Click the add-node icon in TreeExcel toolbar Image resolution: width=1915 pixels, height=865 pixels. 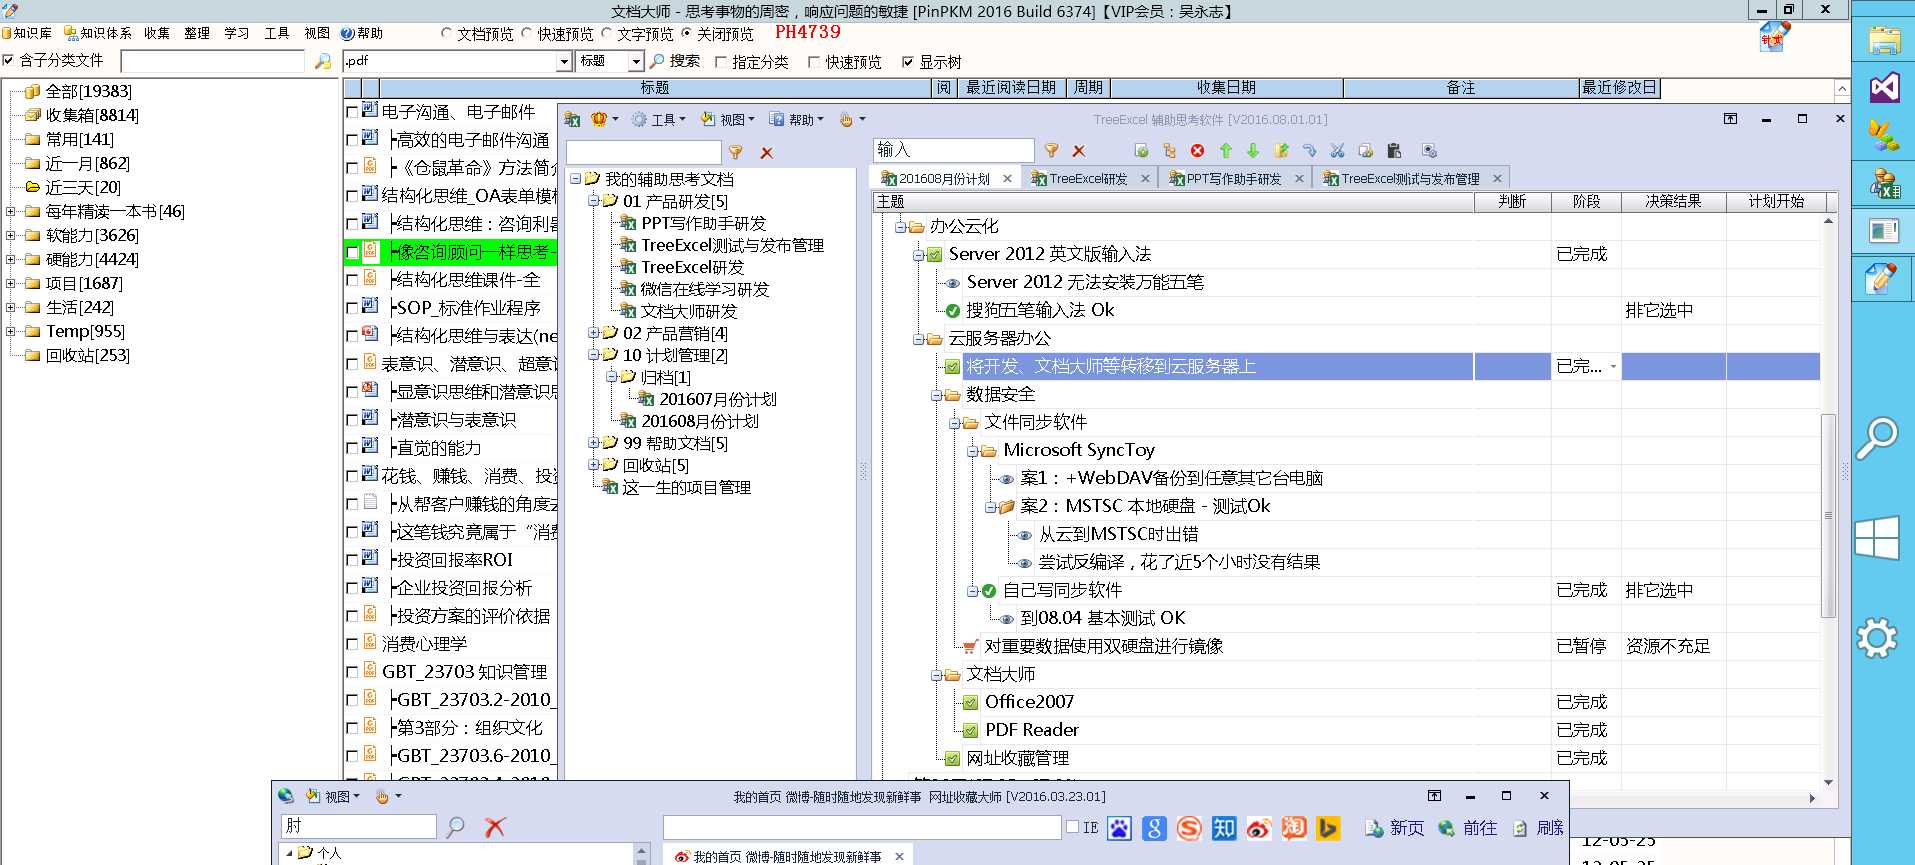(x=1141, y=151)
